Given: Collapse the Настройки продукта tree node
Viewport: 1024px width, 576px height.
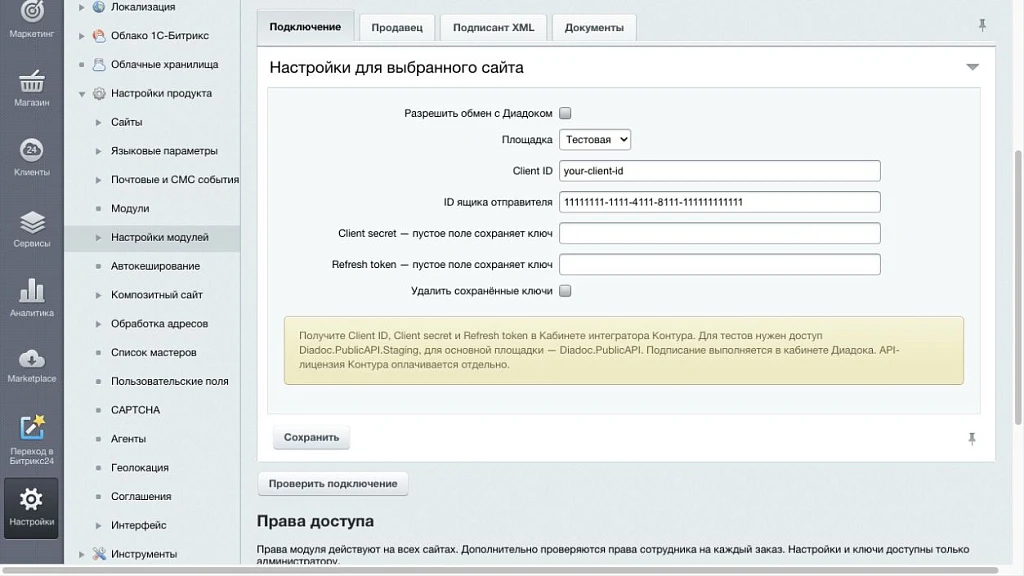Looking at the screenshot, I should (x=82, y=94).
